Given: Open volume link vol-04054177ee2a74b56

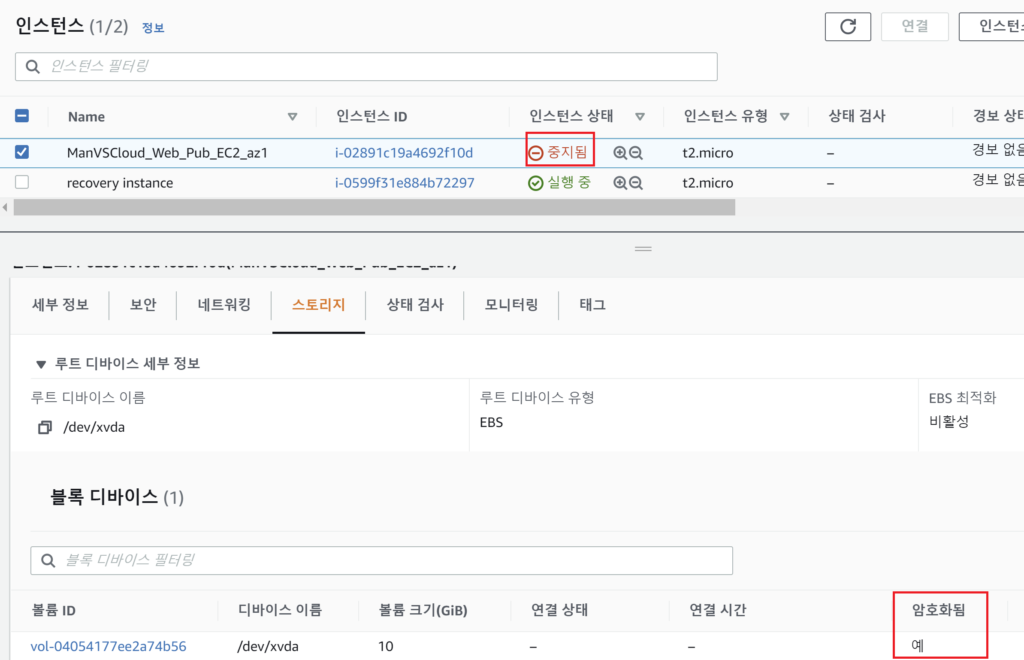Looking at the screenshot, I should click(x=108, y=646).
